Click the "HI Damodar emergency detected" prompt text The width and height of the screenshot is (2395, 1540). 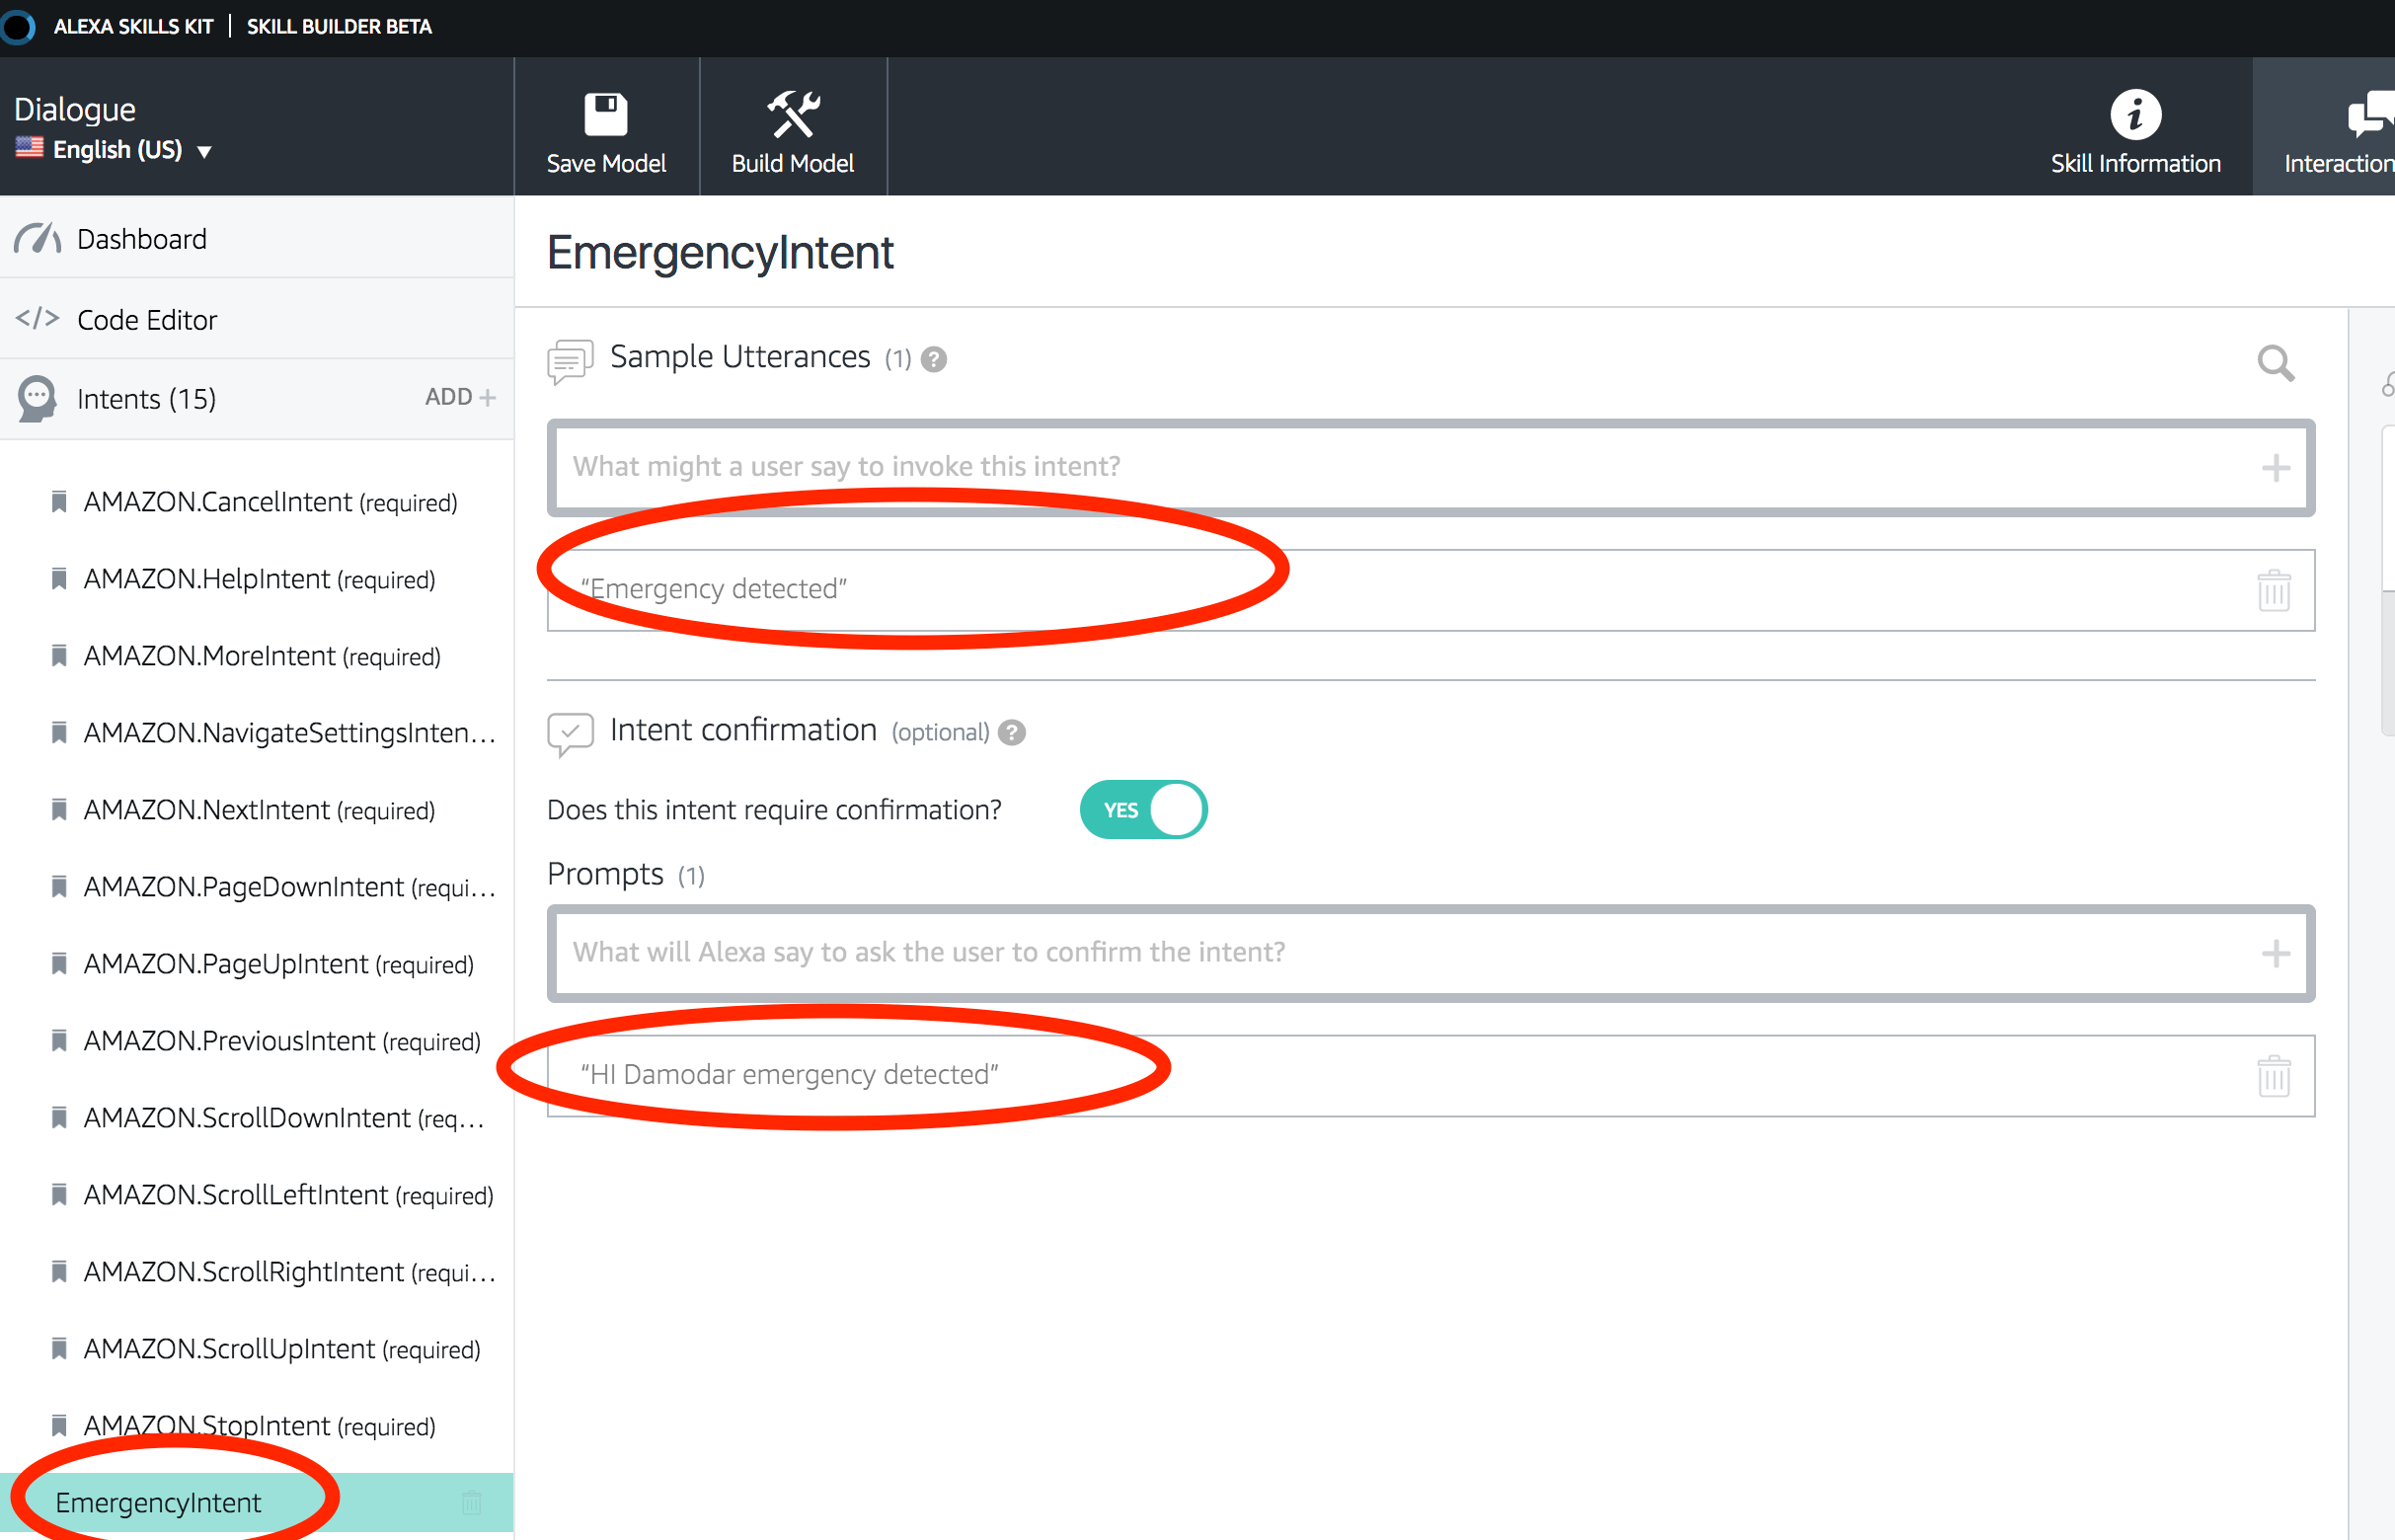[789, 1075]
